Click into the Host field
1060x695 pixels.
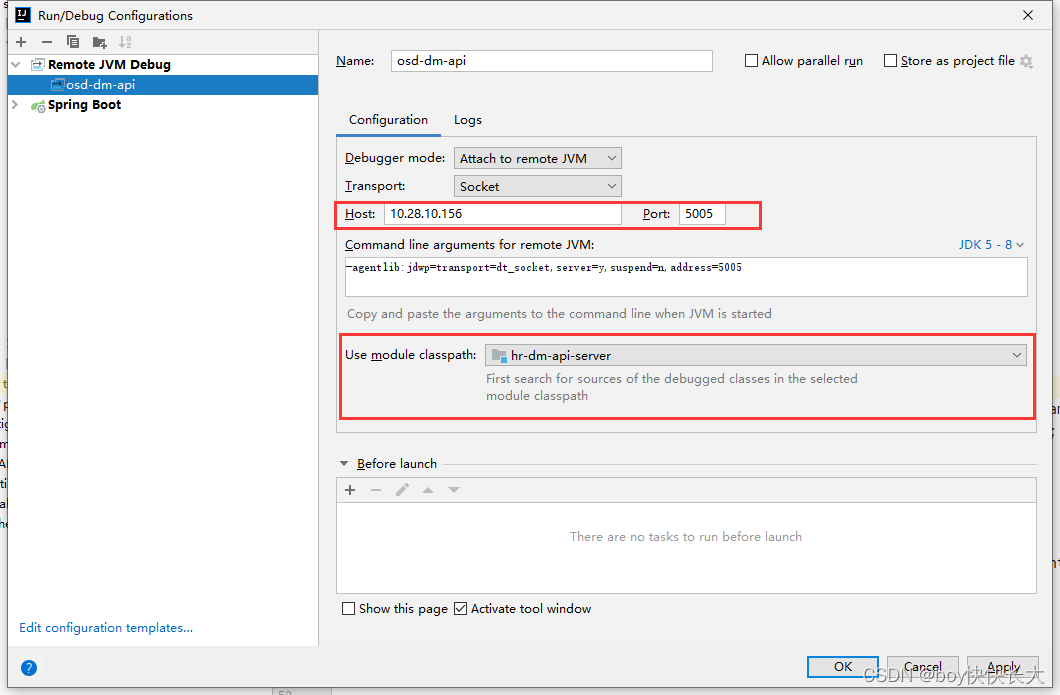503,214
